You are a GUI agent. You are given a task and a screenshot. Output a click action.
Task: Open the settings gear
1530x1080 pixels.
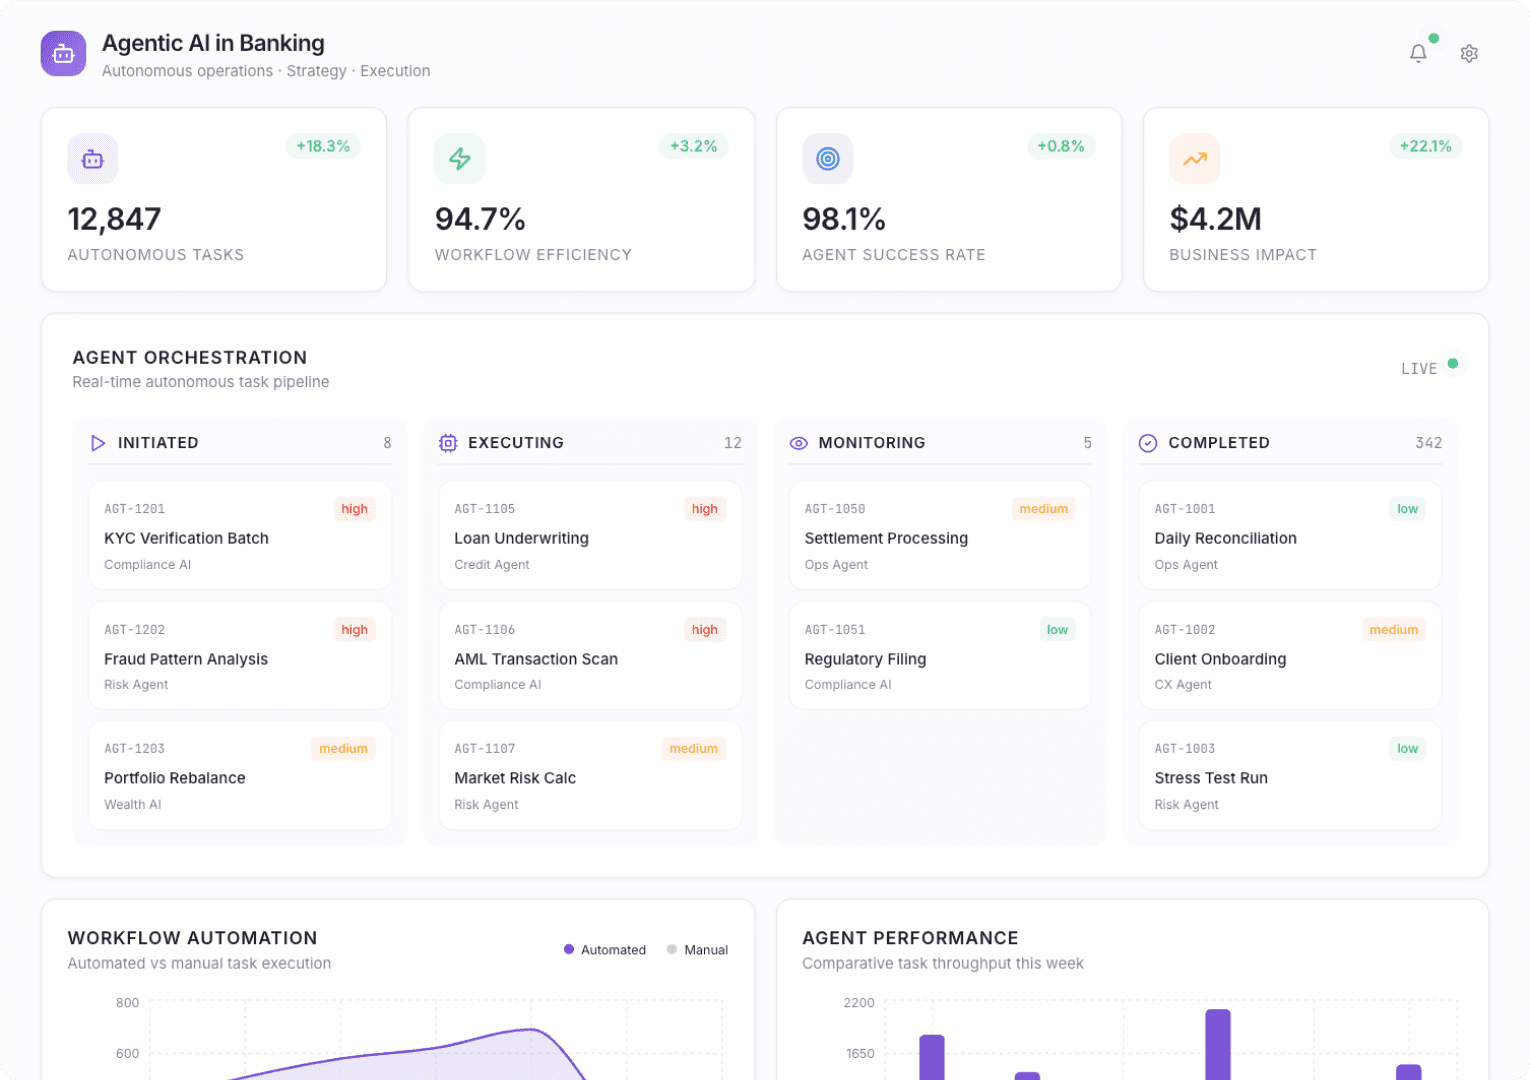(x=1469, y=53)
